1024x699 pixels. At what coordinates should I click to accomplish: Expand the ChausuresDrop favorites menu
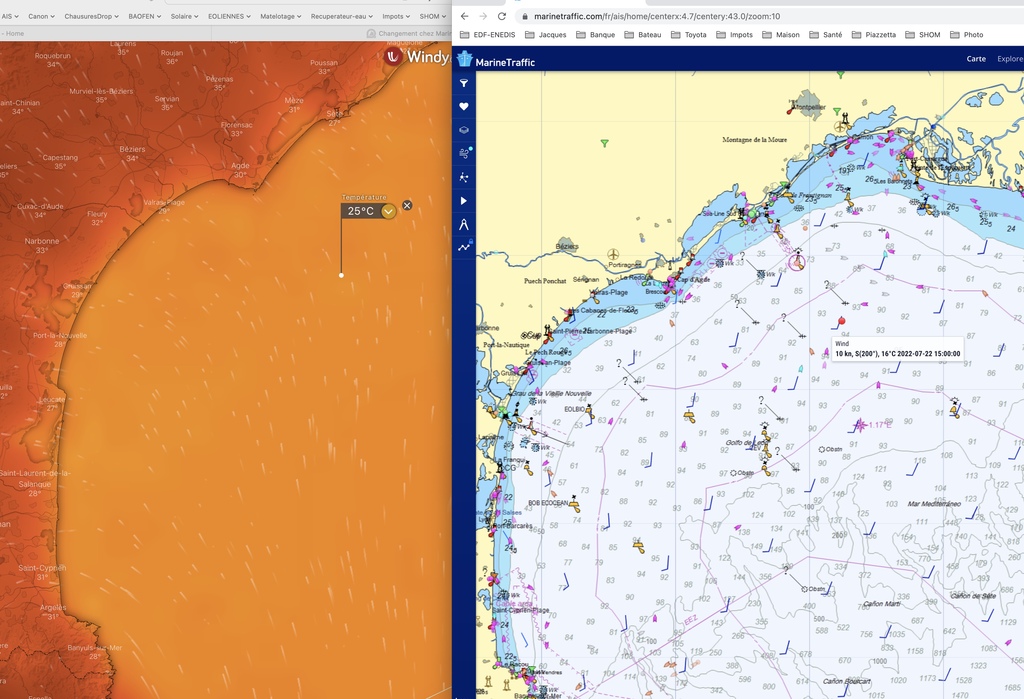(x=91, y=16)
